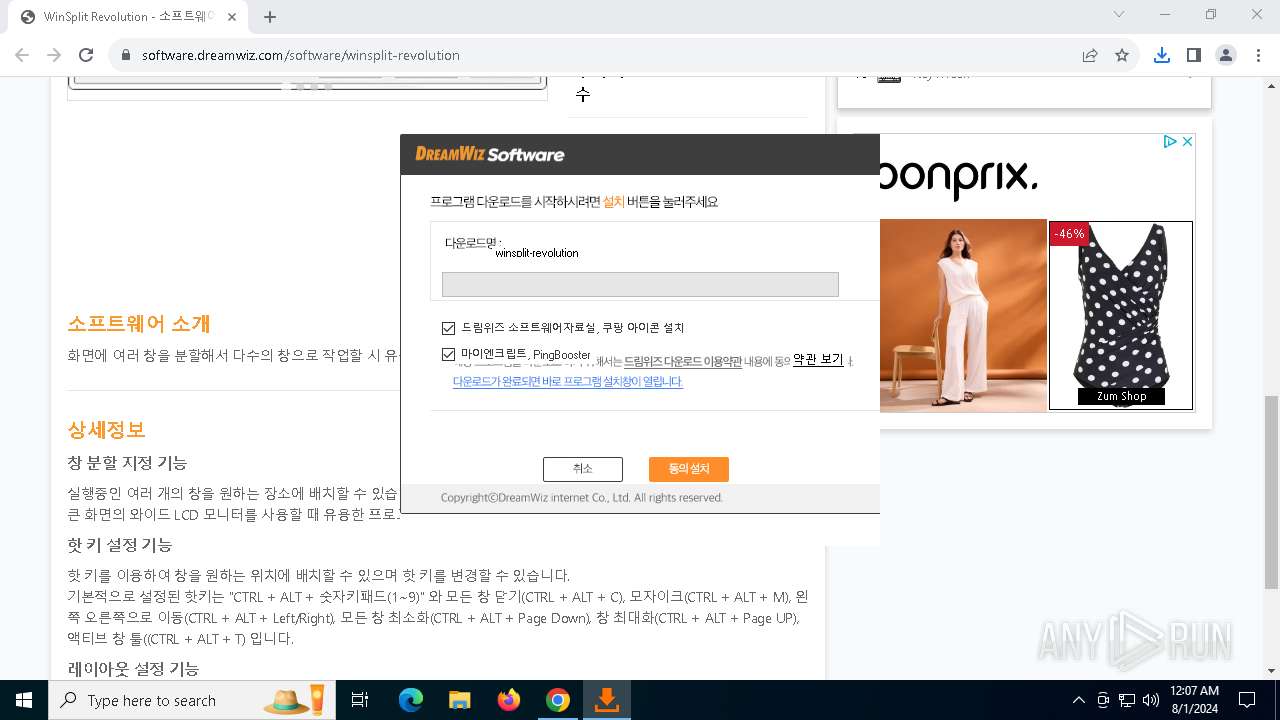This screenshot has width=1280, height=720.
Task: Click the download progress bar
Action: click(x=640, y=284)
